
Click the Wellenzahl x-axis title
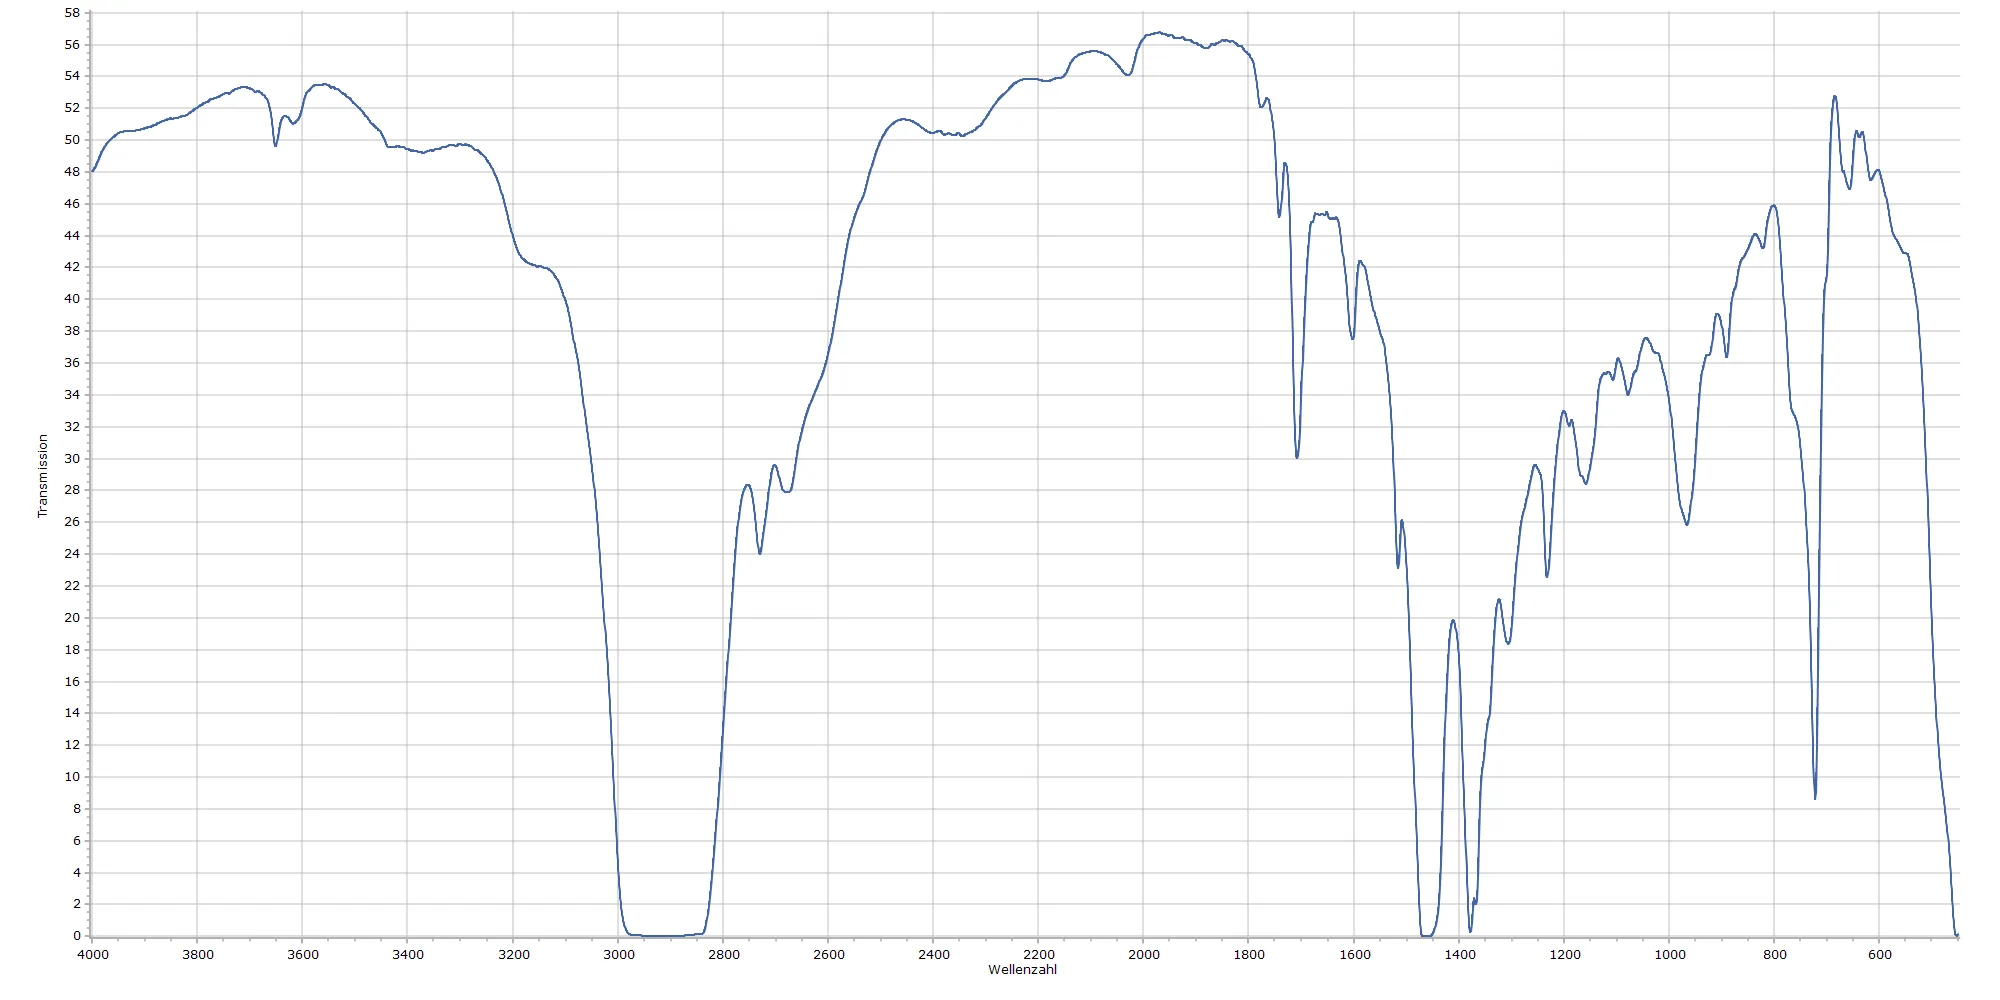(1022, 969)
